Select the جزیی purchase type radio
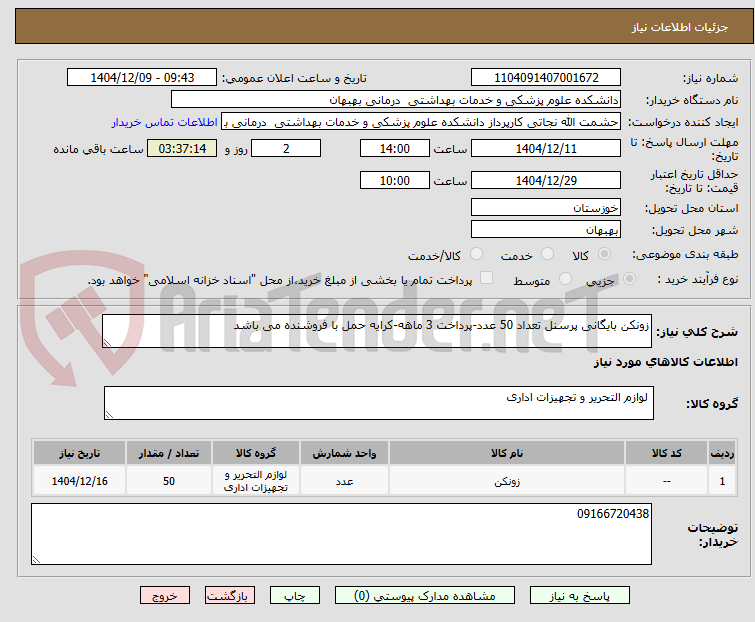Screen dimensions: 755x622 (629, 279)
